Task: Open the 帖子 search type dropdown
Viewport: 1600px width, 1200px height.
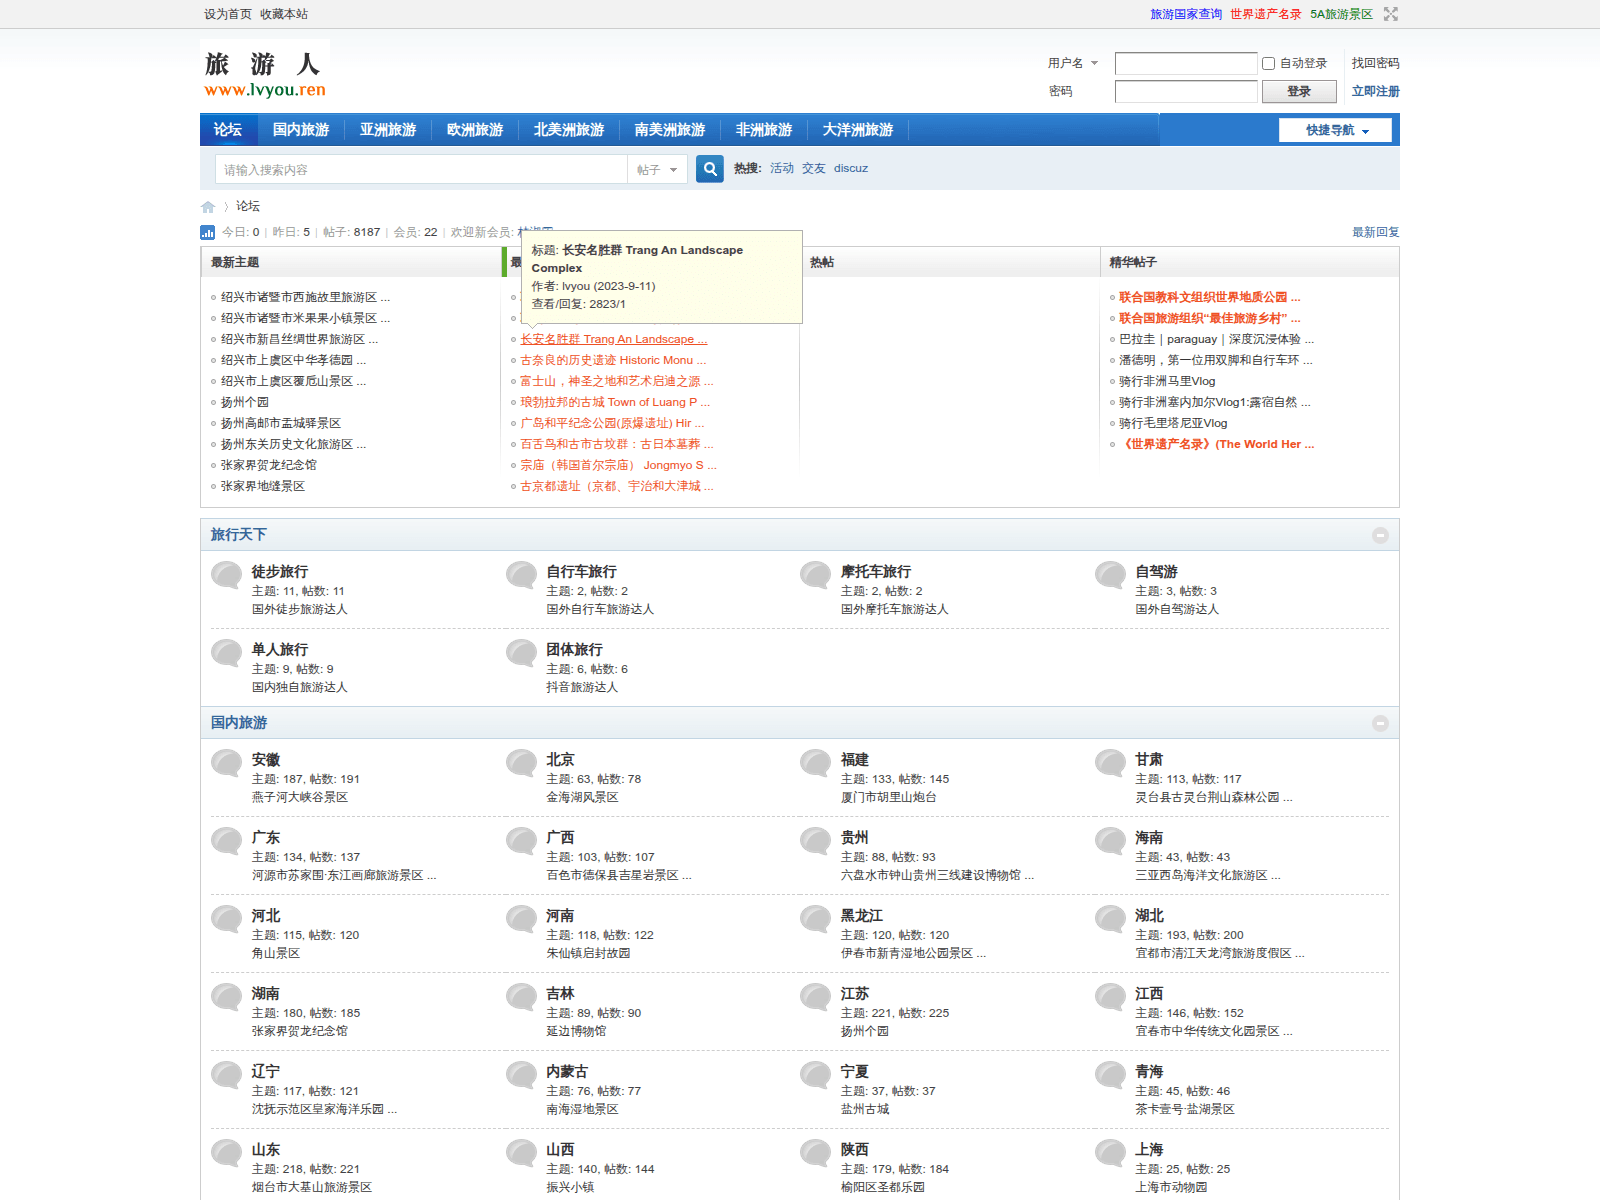Action: coord(657,170)
